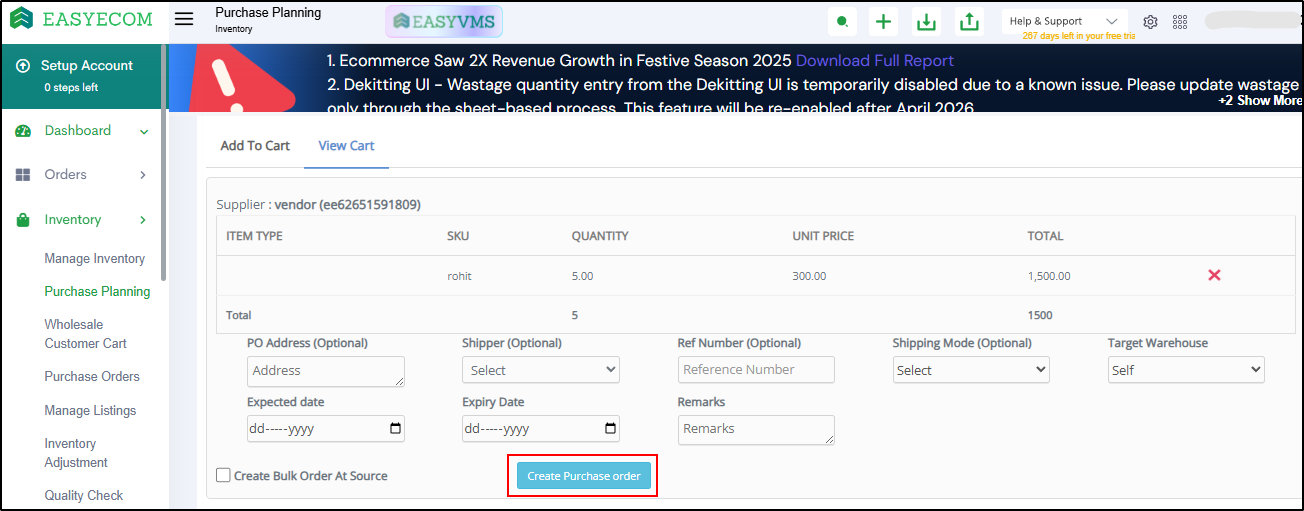The width and height of the screenshot is (1304, 511).
Task: Click the green plus add icon
Action: (883, 22)
